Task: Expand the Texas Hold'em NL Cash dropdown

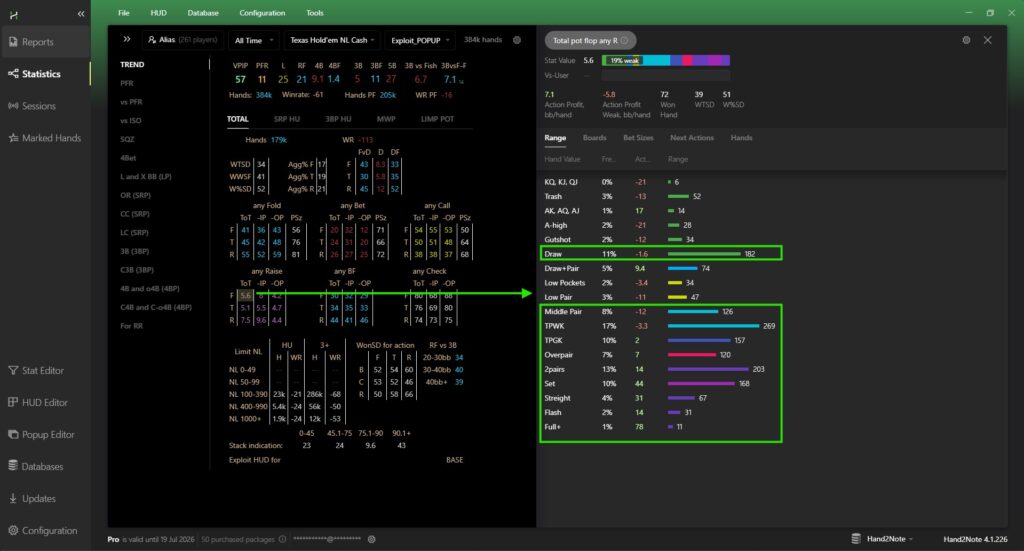Action: (331, 40)
